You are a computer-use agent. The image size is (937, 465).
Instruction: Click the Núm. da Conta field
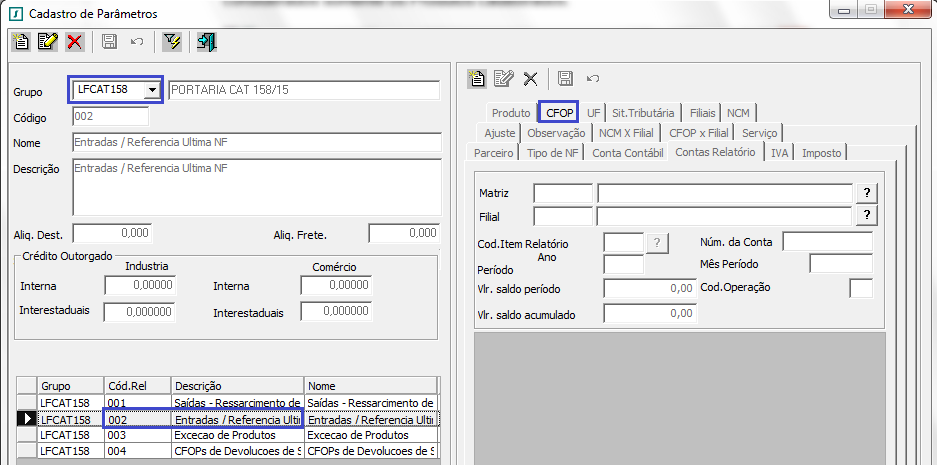828,241
